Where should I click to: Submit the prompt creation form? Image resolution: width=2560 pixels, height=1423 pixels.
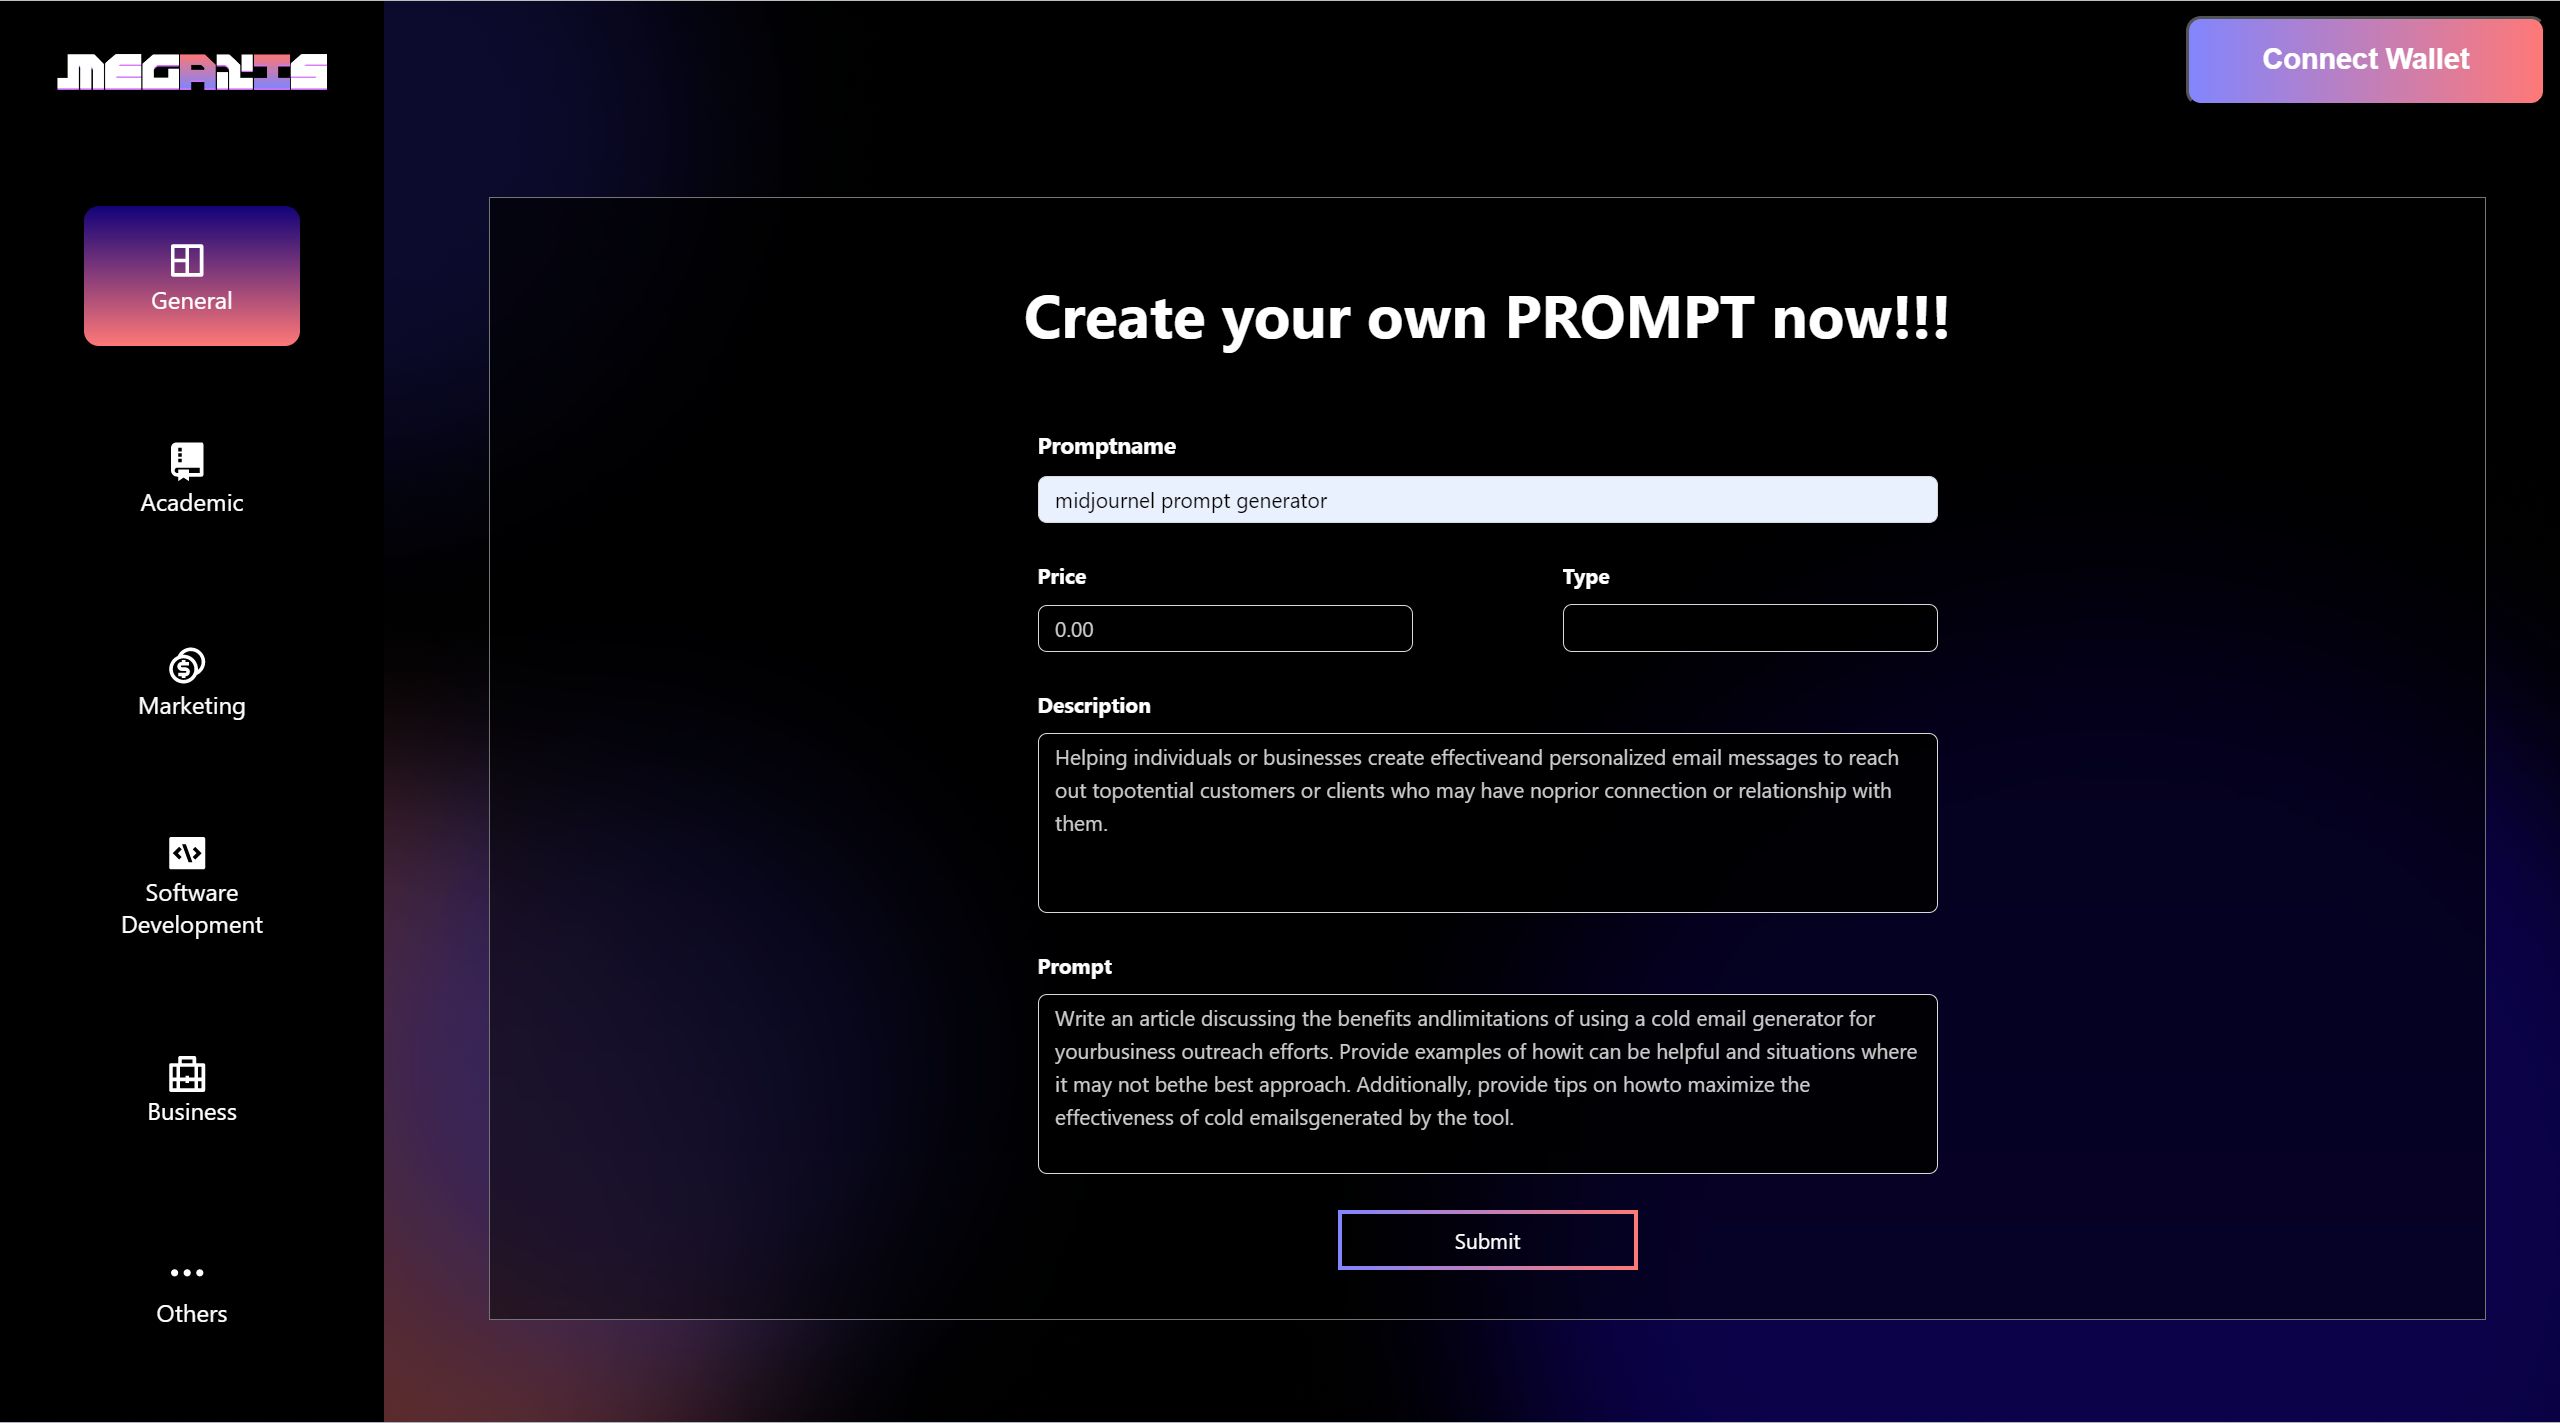[1488, 1239]
